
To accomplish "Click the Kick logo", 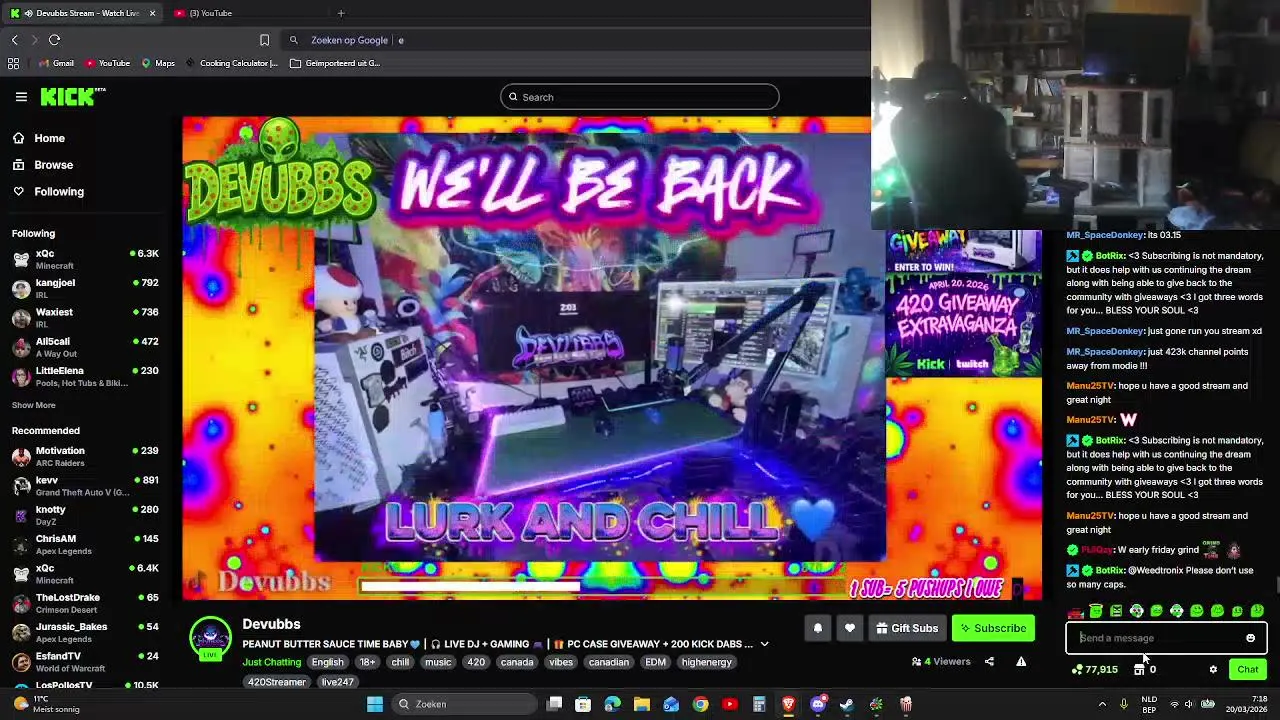I will pos(72,97).
